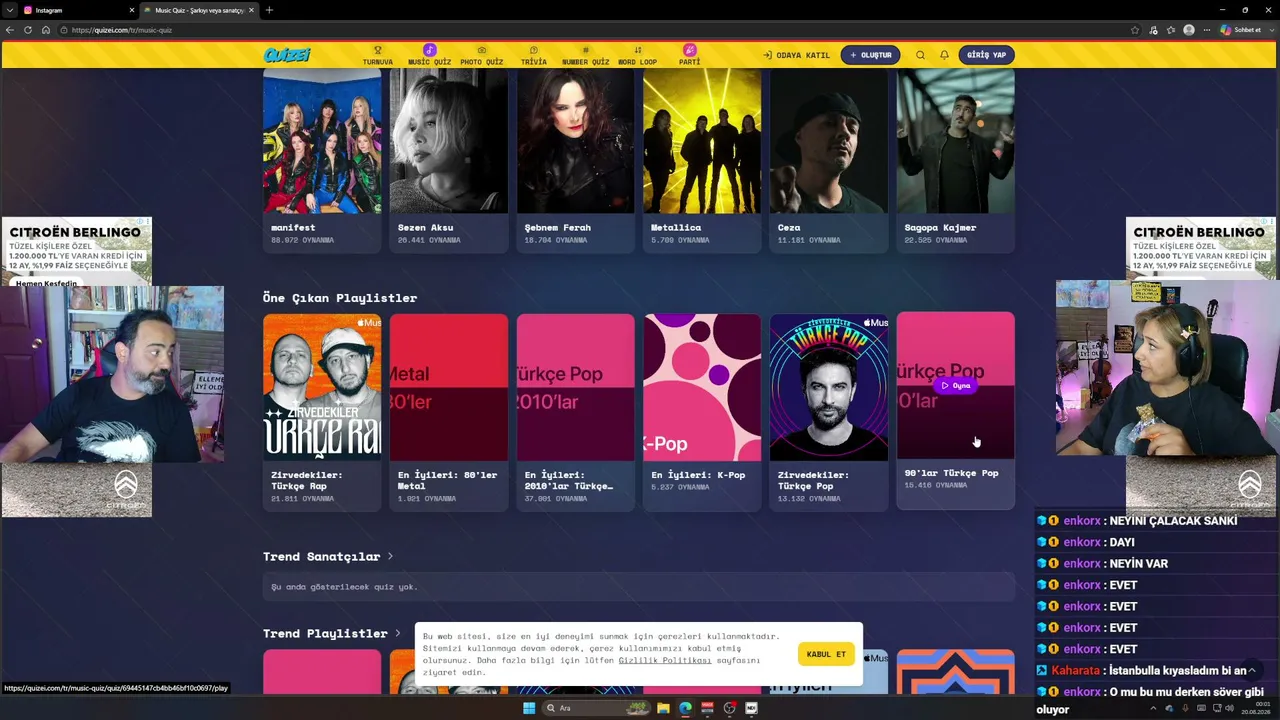Open En İyileri: 80'ler Metal playlist
This screenshot has height=720, width=1280.
(449, 412)
